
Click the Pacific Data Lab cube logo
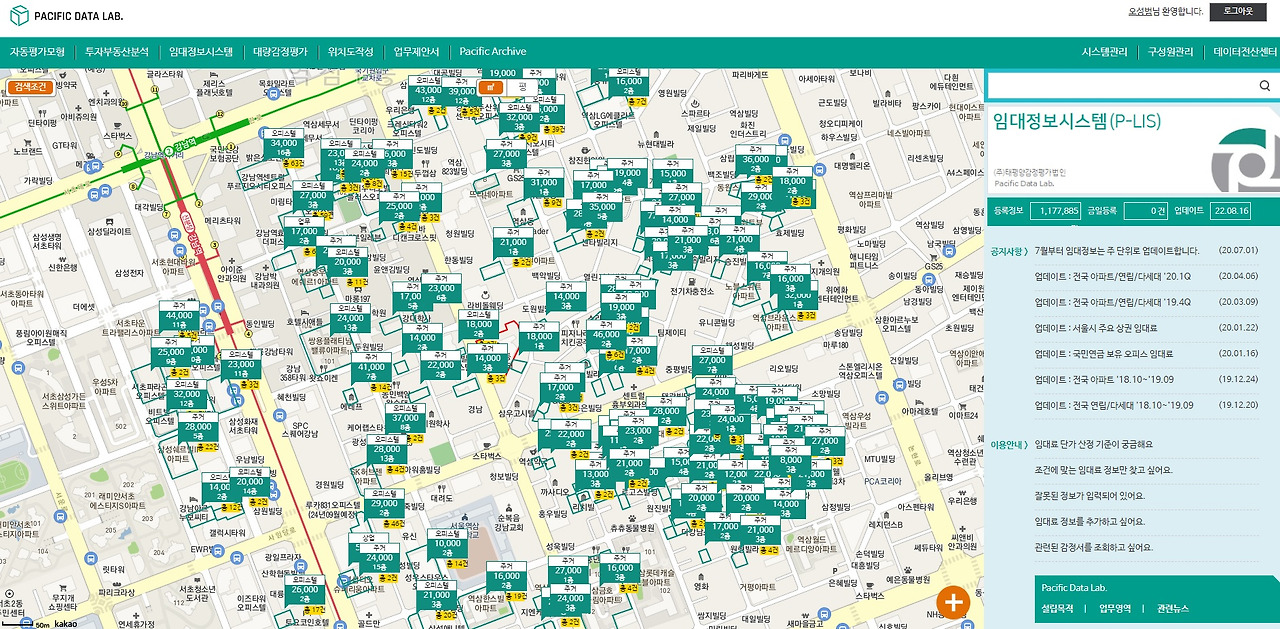point(19,17)
